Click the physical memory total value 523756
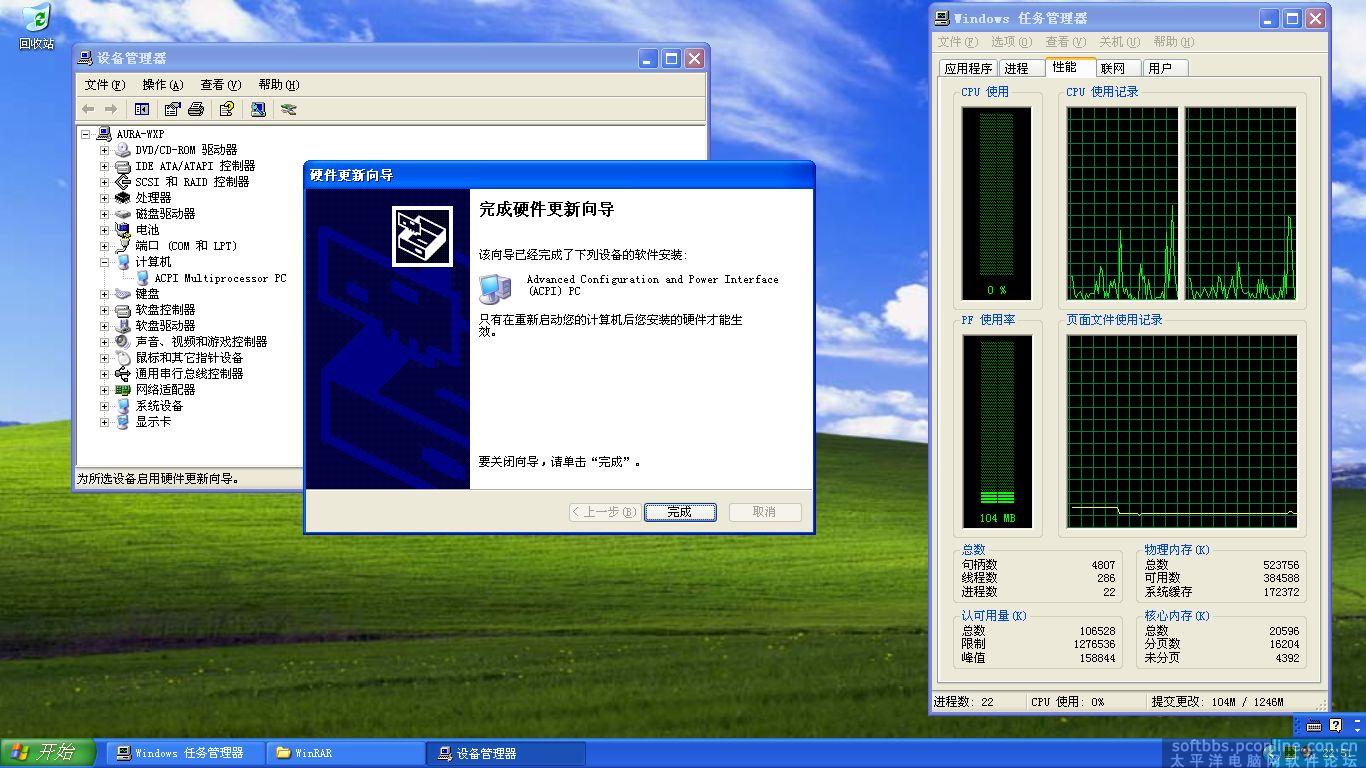This screenshot has height=768, width=1366. tap(1281, 565)
